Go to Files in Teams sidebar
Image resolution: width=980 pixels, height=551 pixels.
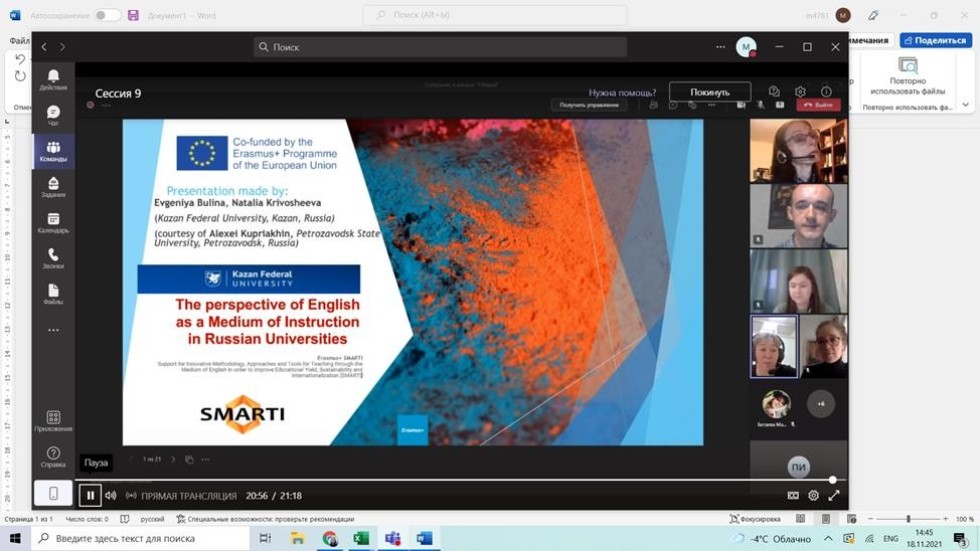click(53, 293)
